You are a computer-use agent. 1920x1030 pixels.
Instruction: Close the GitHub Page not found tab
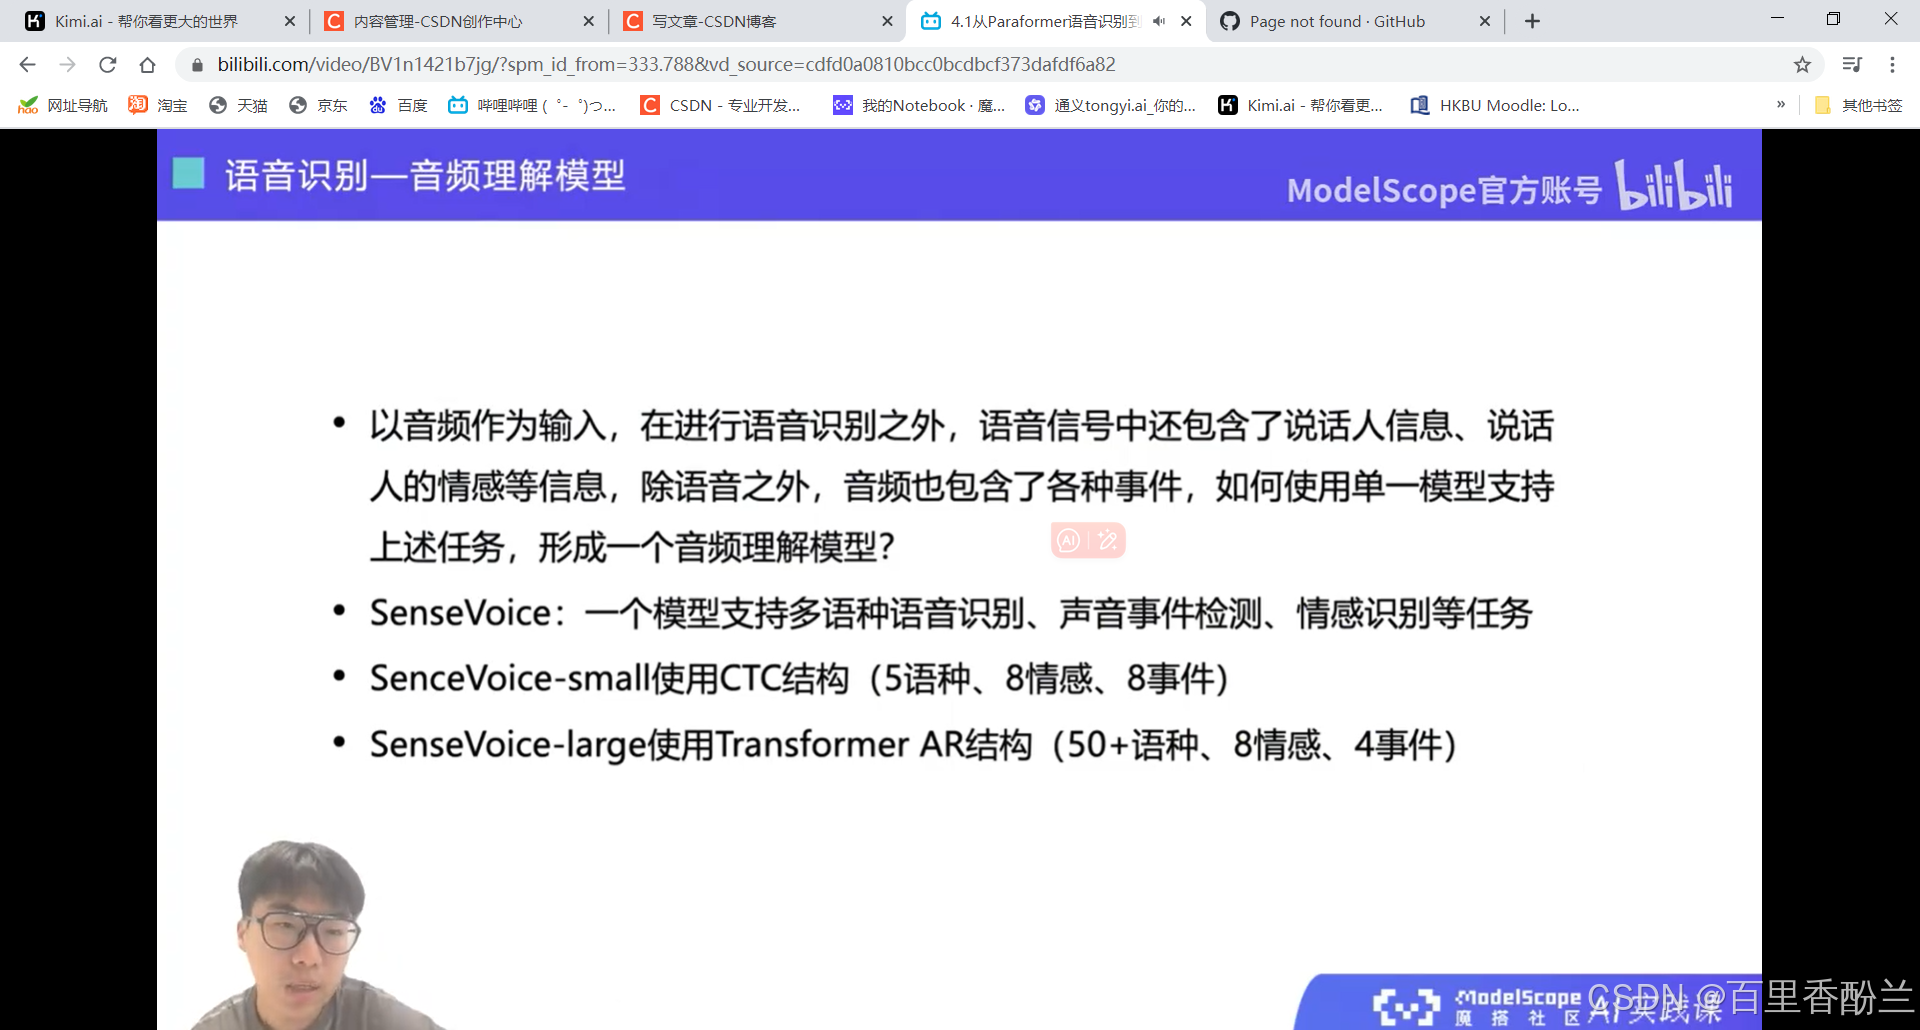pos(1485,21)
